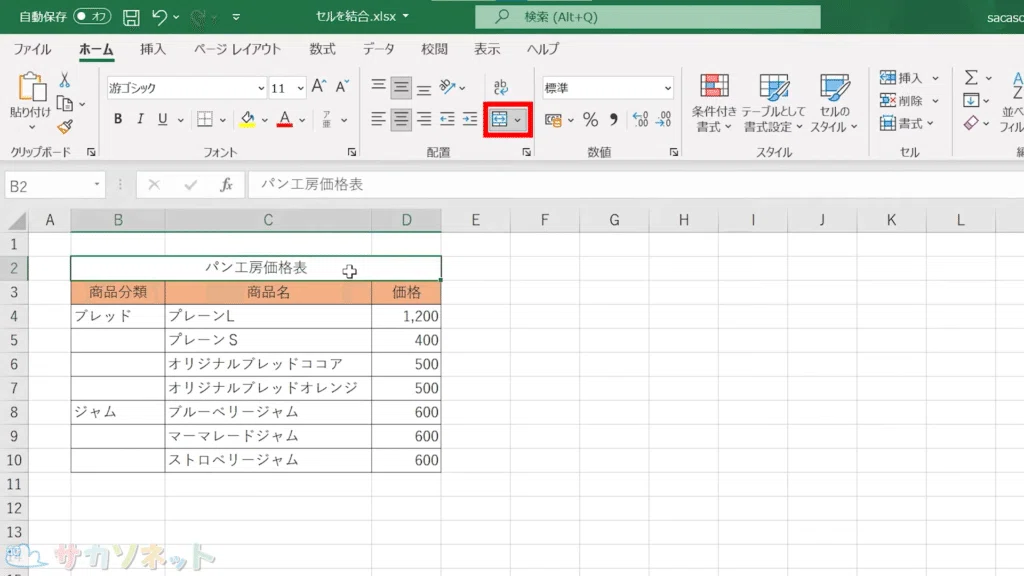Click the Wrap Text icon
Image resolution: width=1024 pixels, height=576 pixels.
(501, 87)
